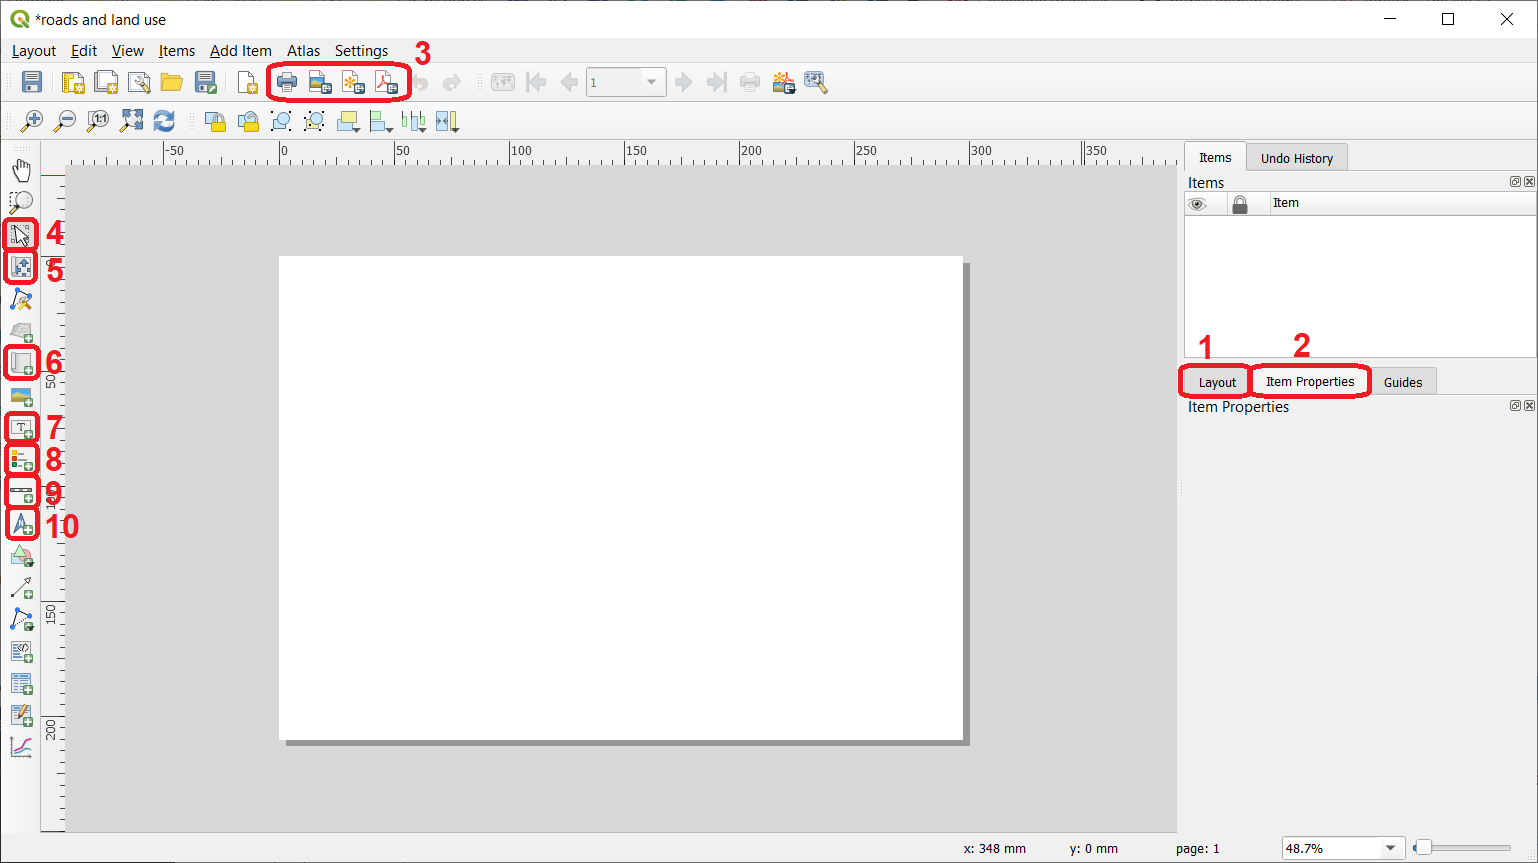Image resolution: width=1538 pixels, height=863 pixels.
Task: Open the Items menu
Action: pyautogui.click(x=177, y=51)
